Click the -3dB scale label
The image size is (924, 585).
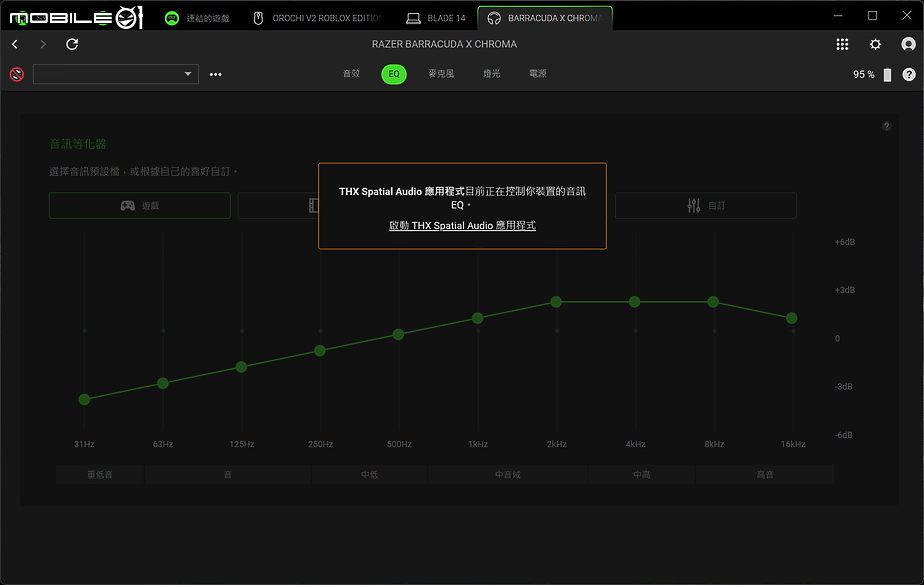(x=844, y=387)
